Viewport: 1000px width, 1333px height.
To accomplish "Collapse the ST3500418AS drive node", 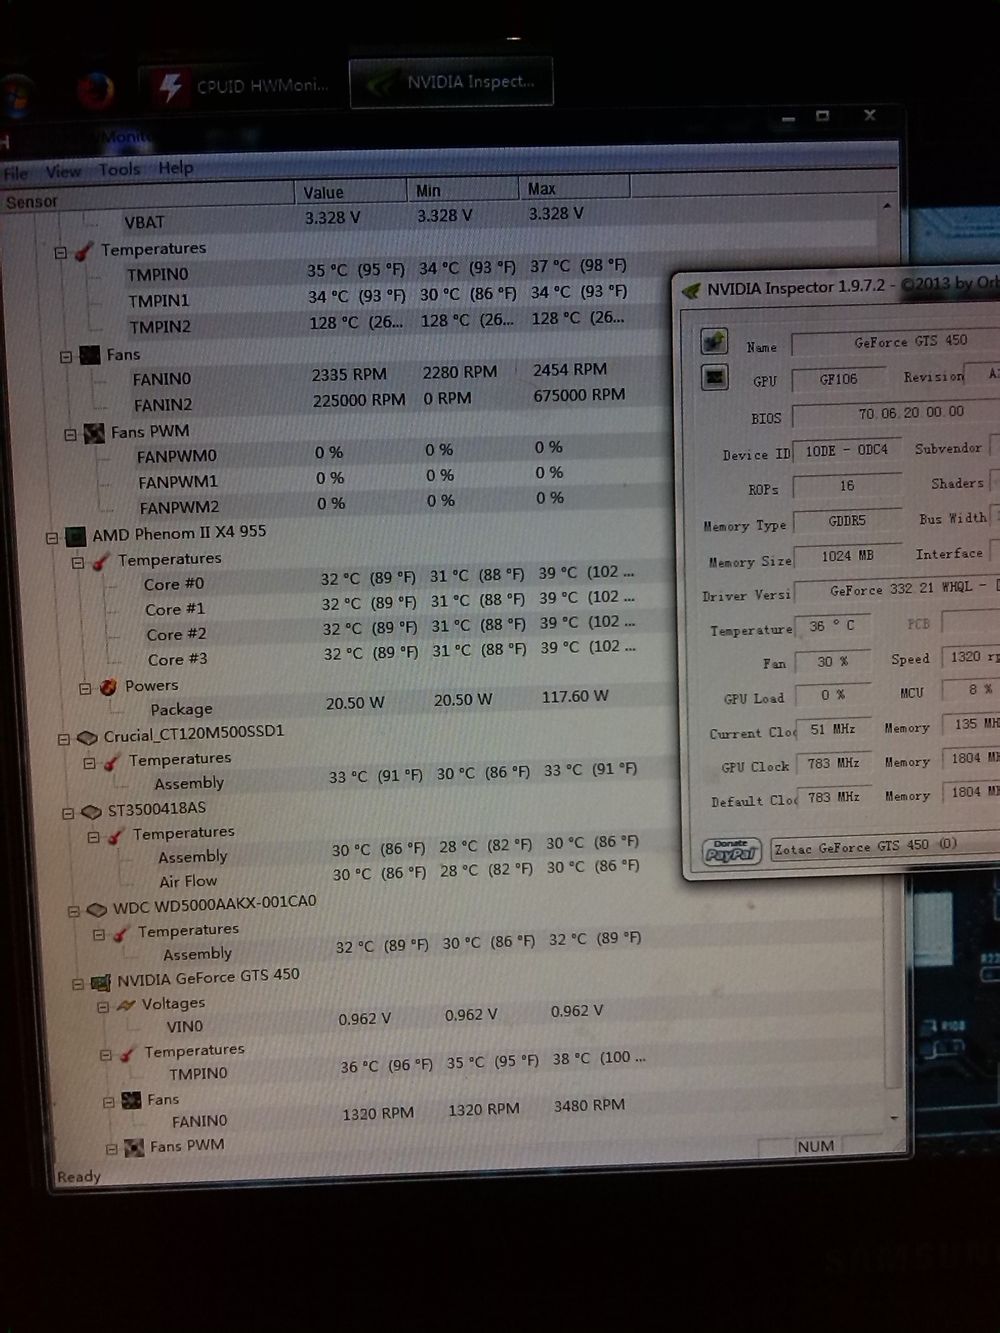I will click(68, 814).
